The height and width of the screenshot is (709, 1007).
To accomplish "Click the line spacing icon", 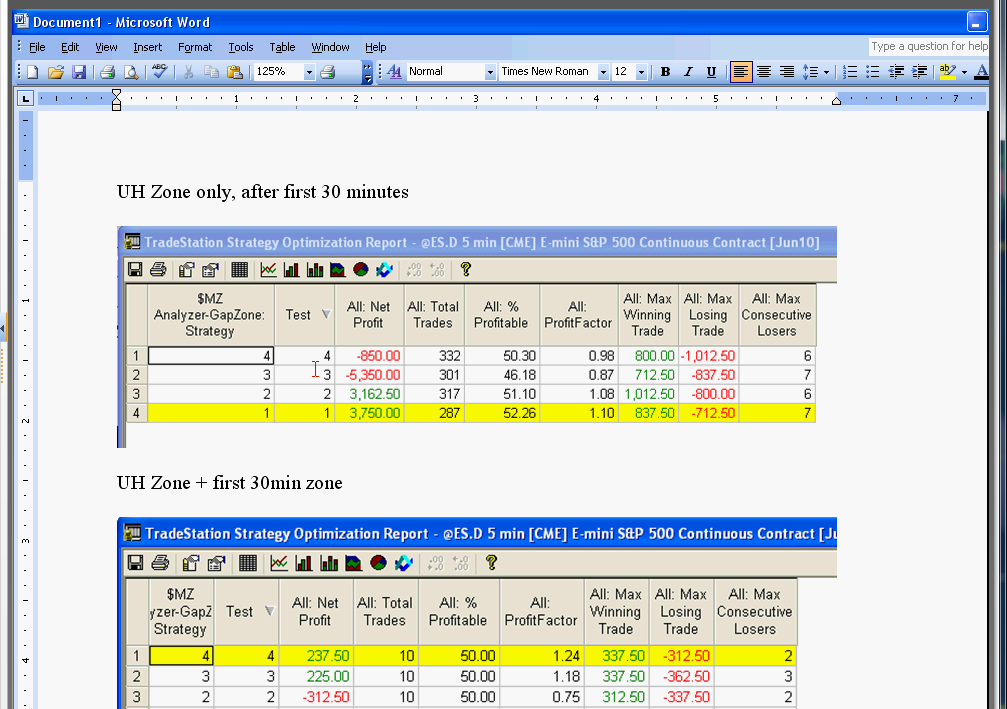I will coord(810,72).
